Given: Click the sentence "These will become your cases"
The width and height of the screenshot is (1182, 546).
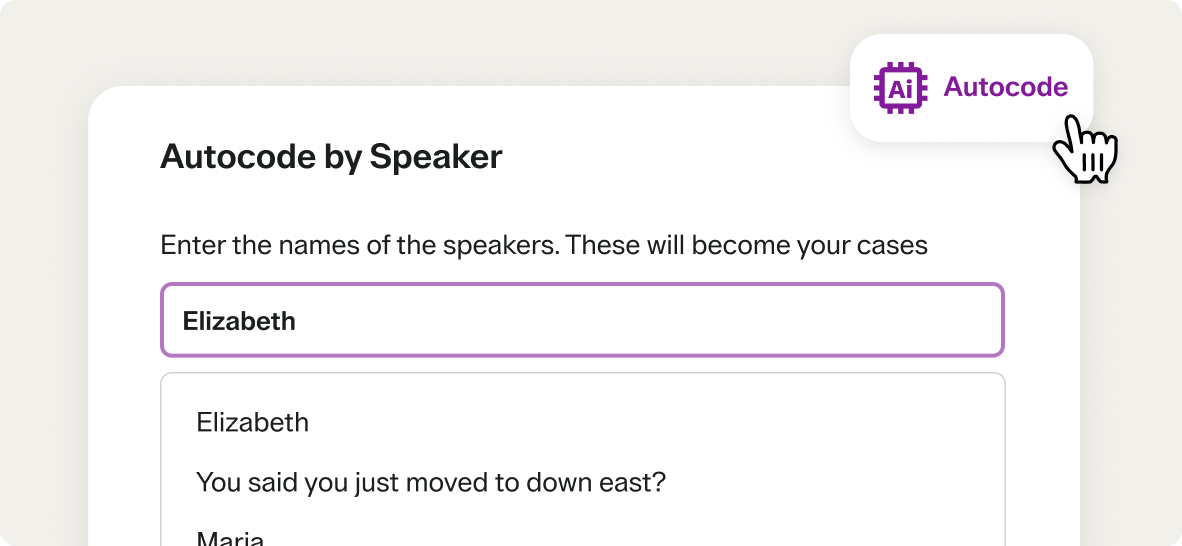Looking at the screenshot, I should click(x=746, y=245).
